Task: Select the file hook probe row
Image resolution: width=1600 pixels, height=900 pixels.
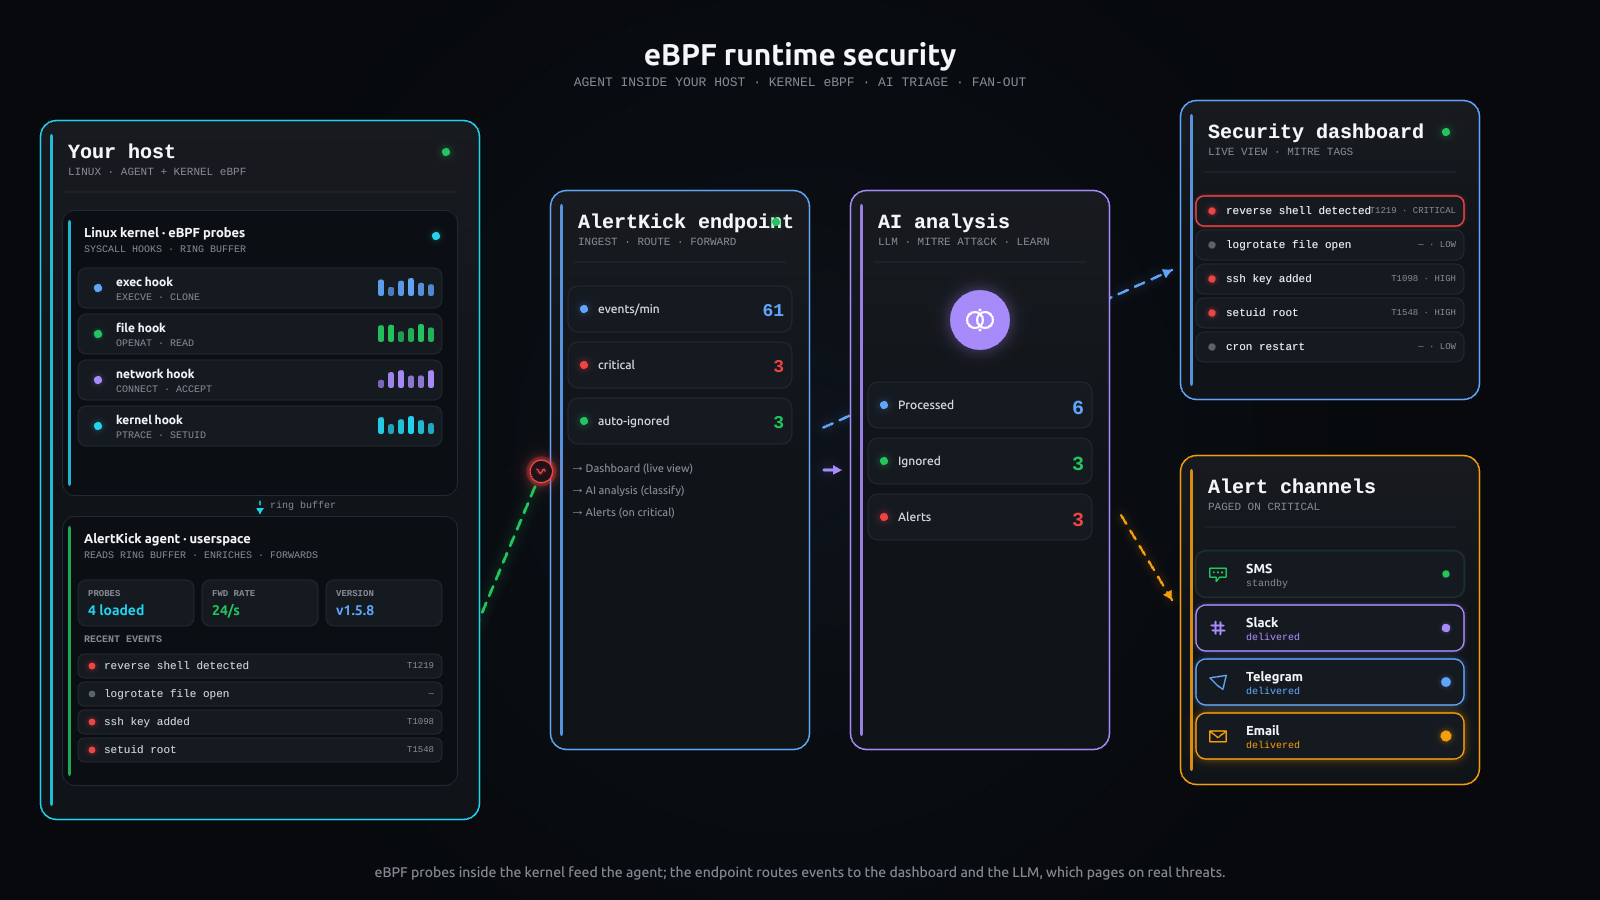Action: tap(260, 334)
